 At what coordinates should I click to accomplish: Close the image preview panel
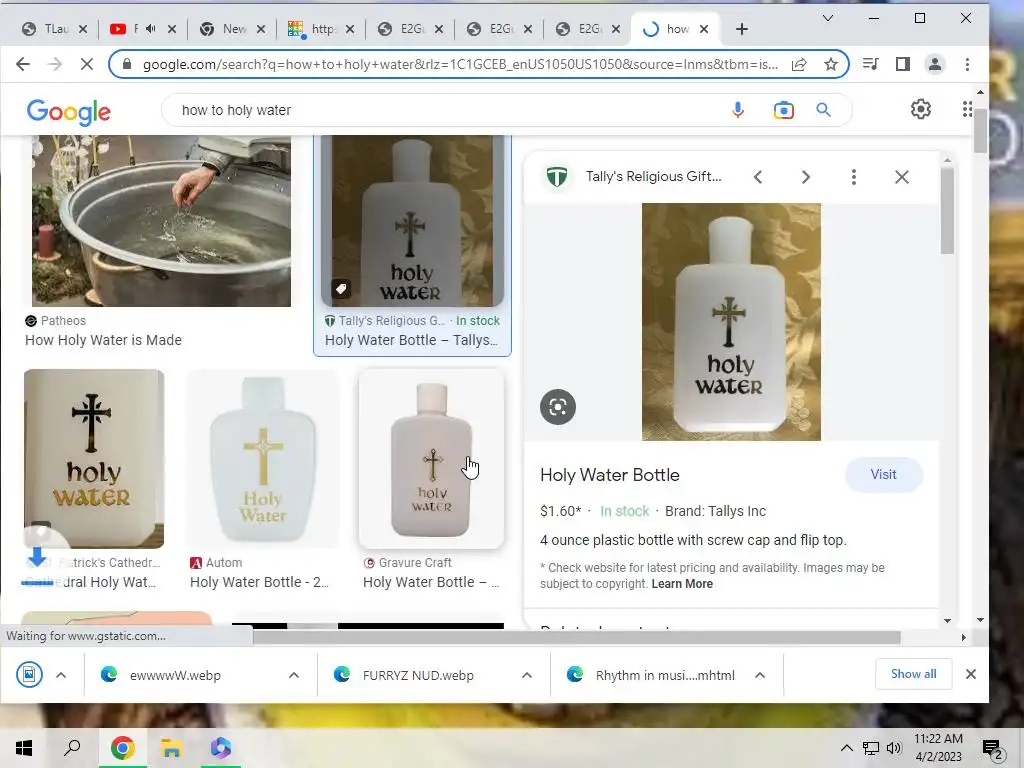coord(902,177)
